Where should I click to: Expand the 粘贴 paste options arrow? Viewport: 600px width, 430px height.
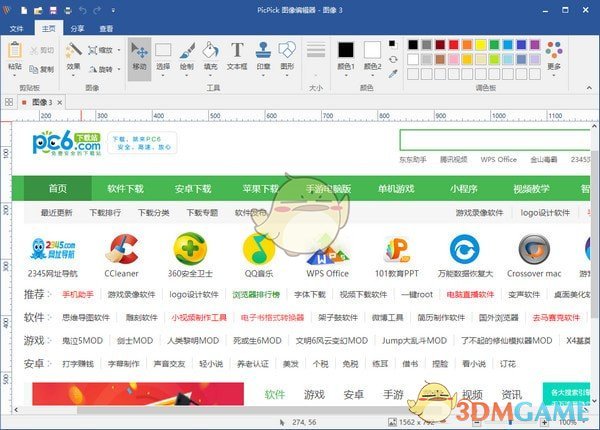(x=15, y=75)
